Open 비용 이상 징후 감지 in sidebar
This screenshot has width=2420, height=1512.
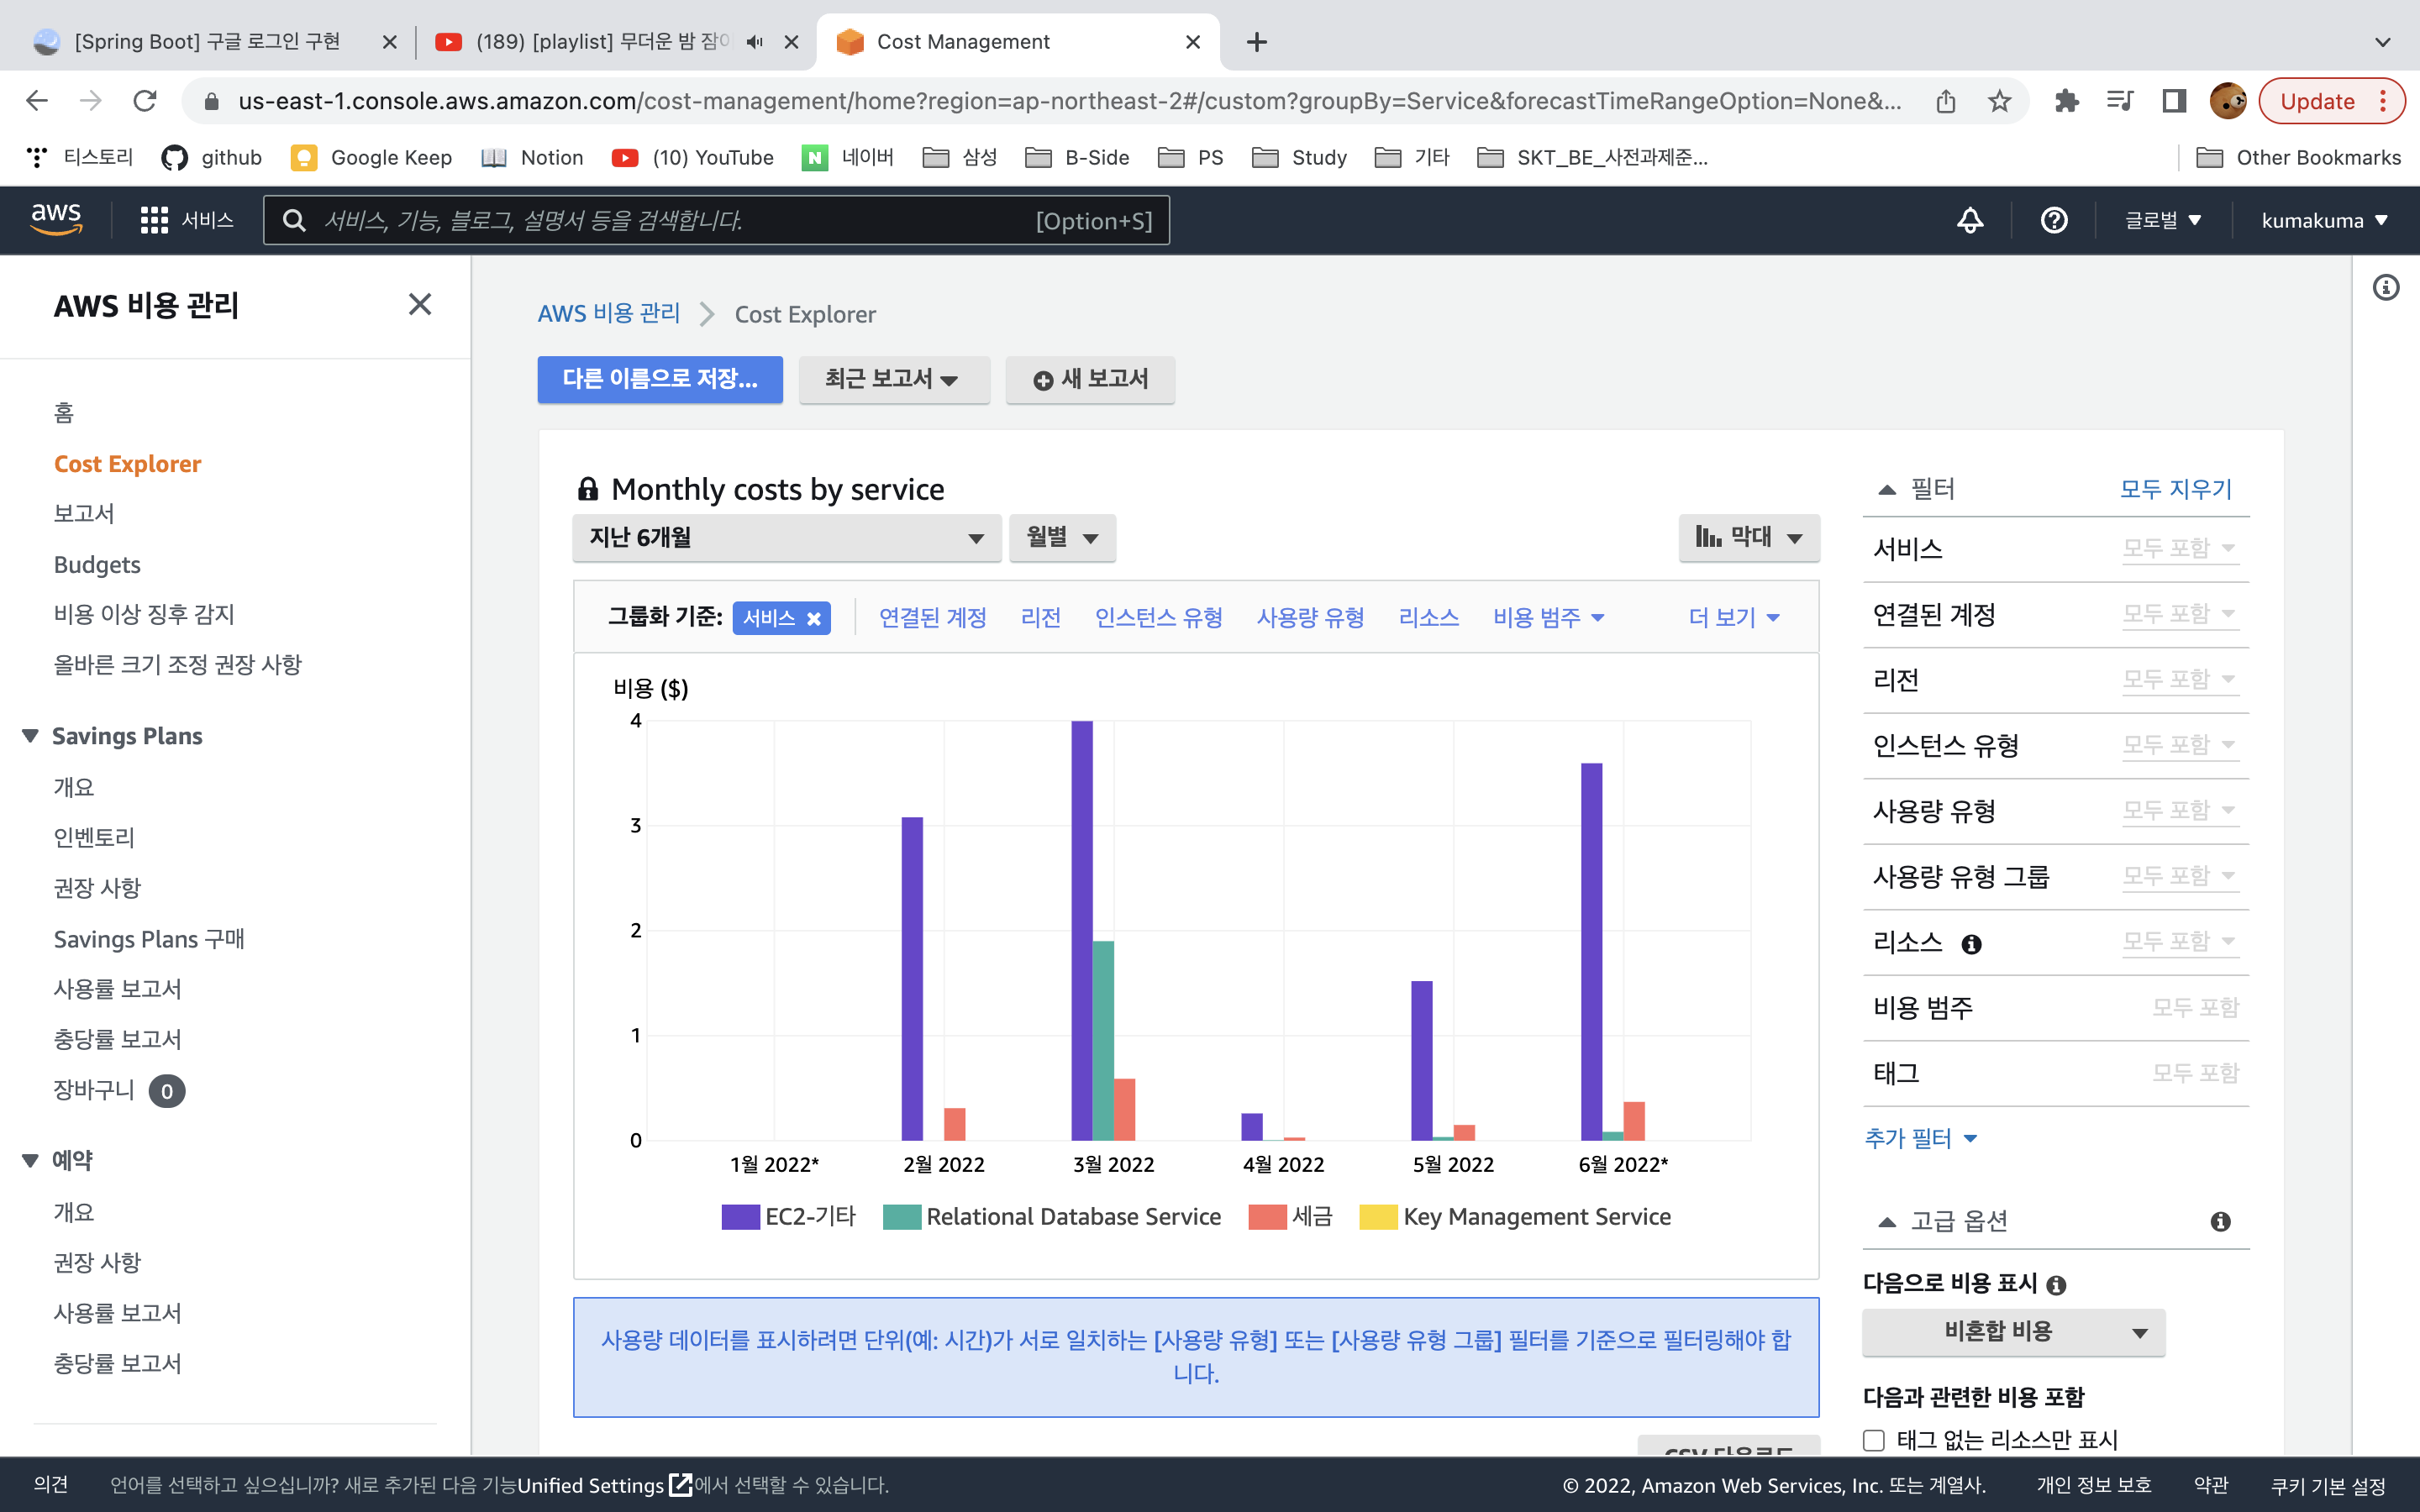pos(144,614)
